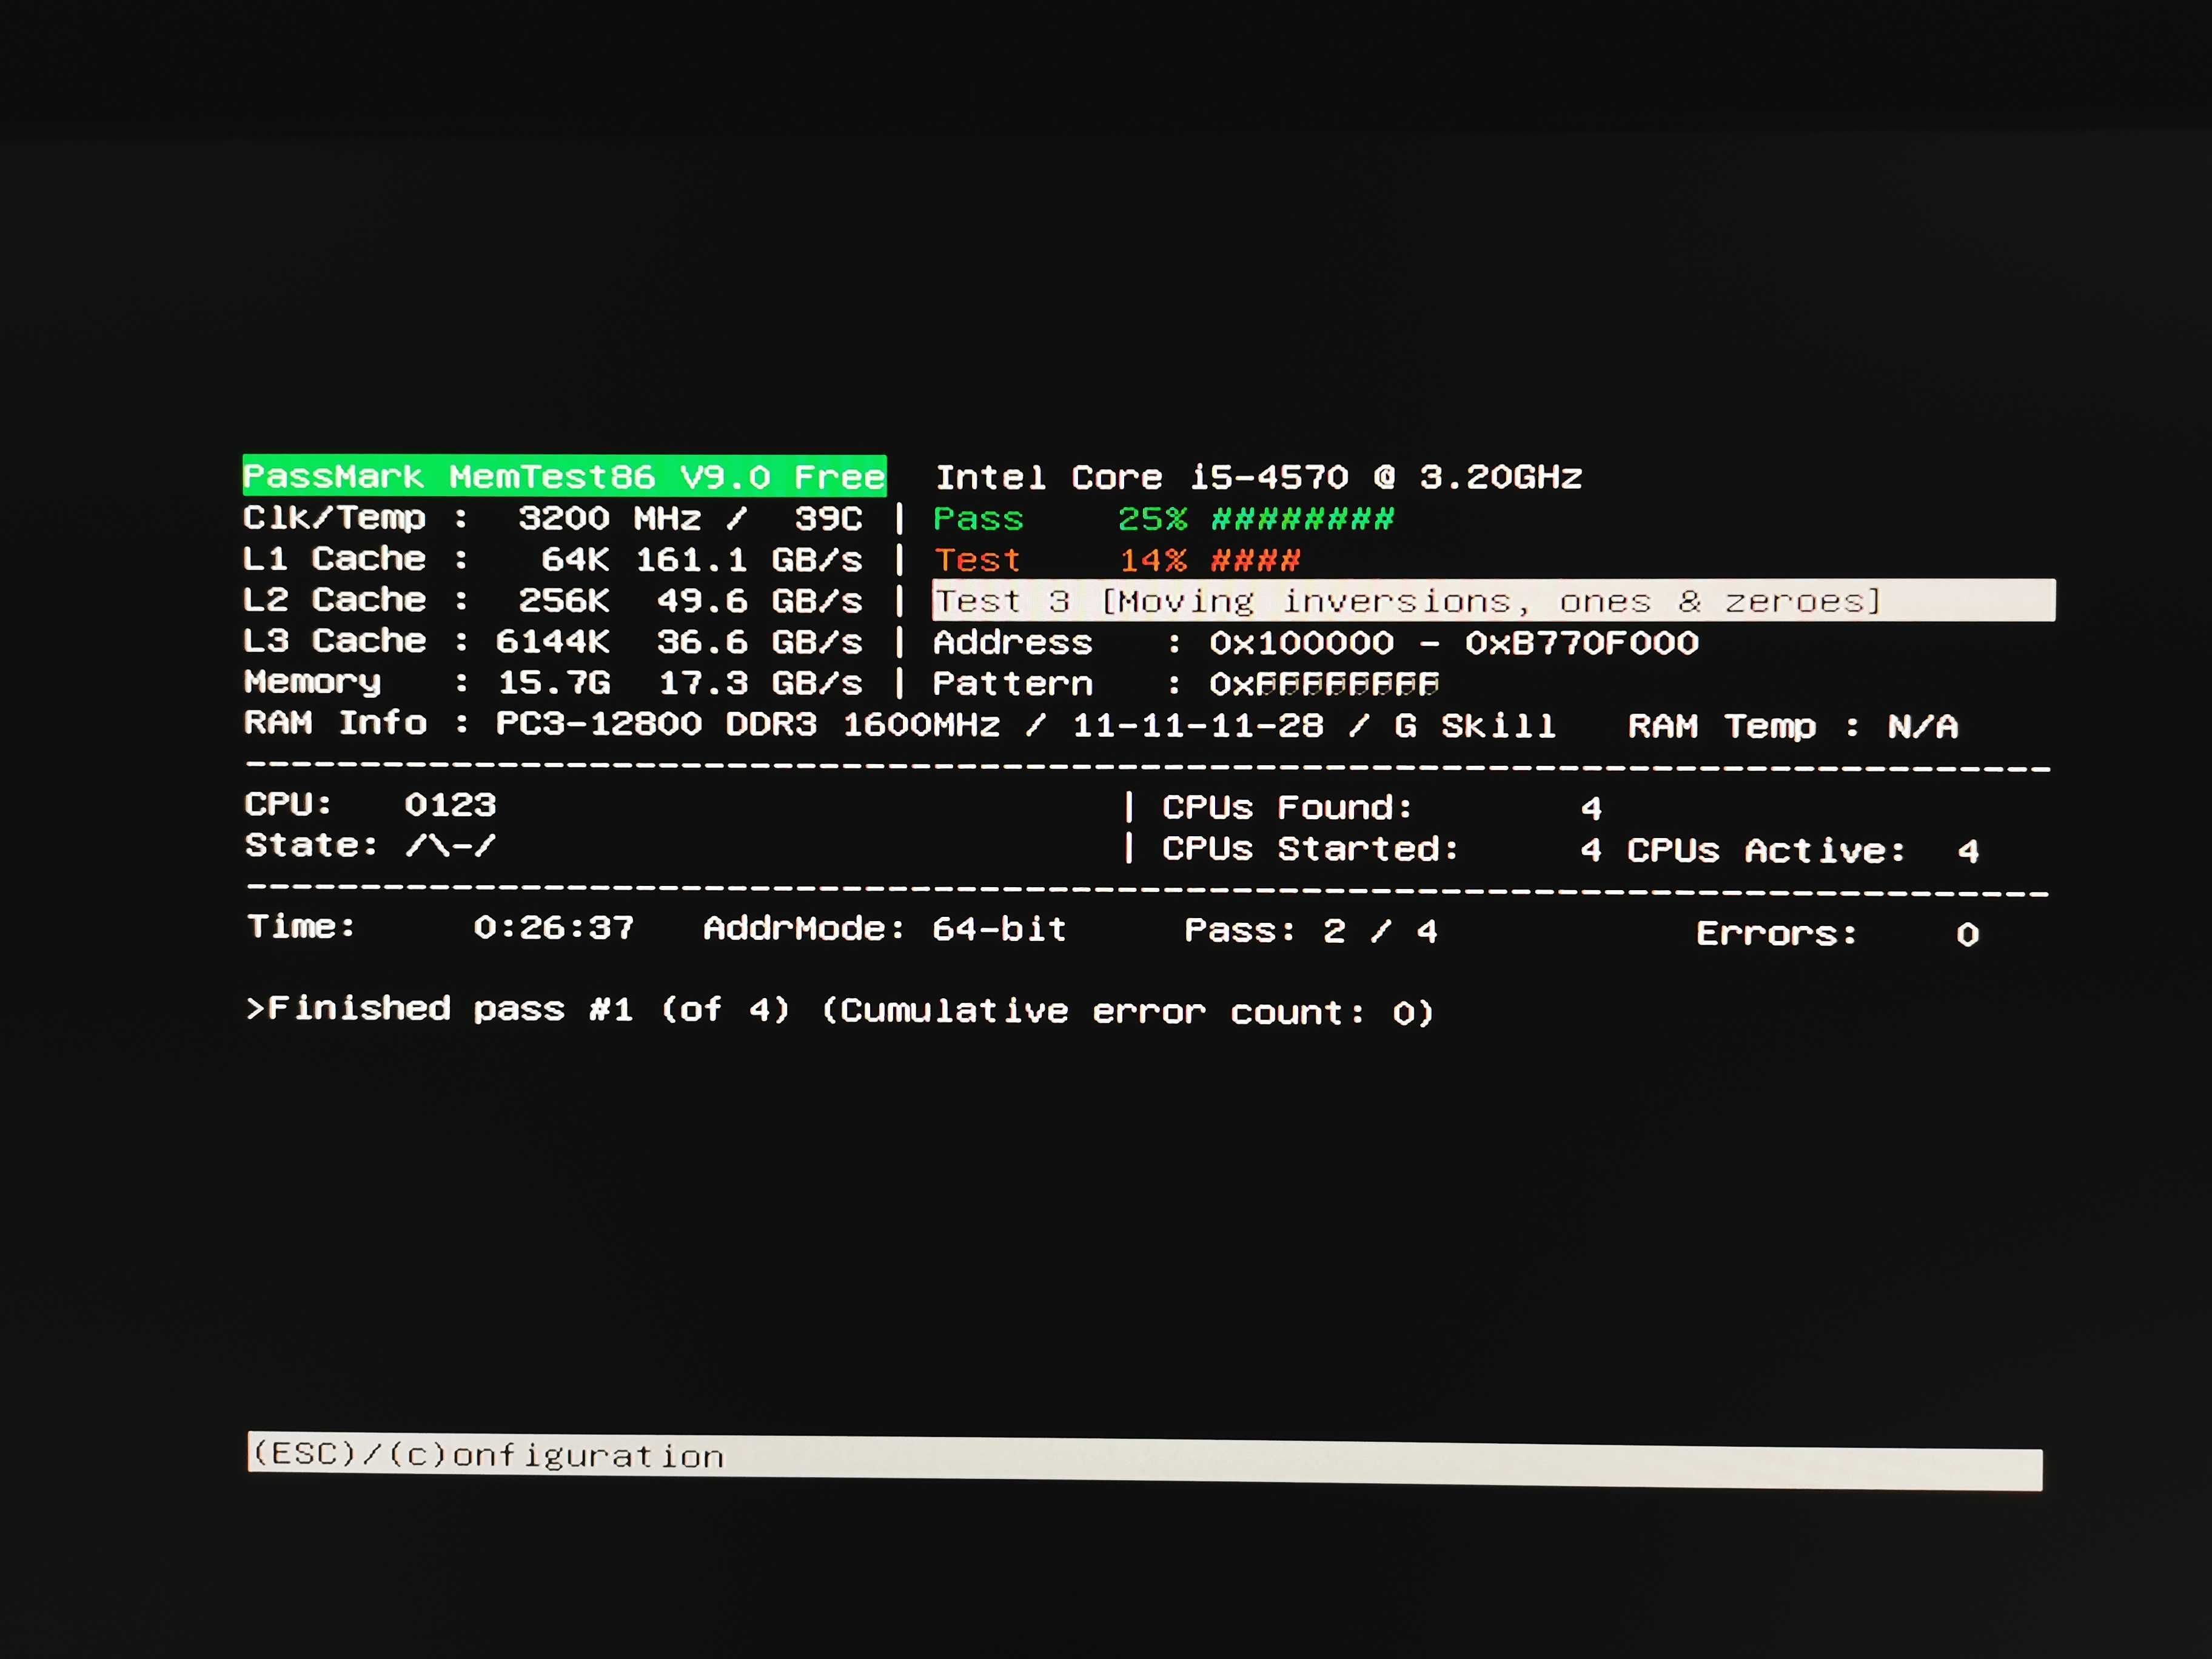Click the RAM Temp N/A value
This screenshot has width=2212, height=1659.
coord(1922,726)
